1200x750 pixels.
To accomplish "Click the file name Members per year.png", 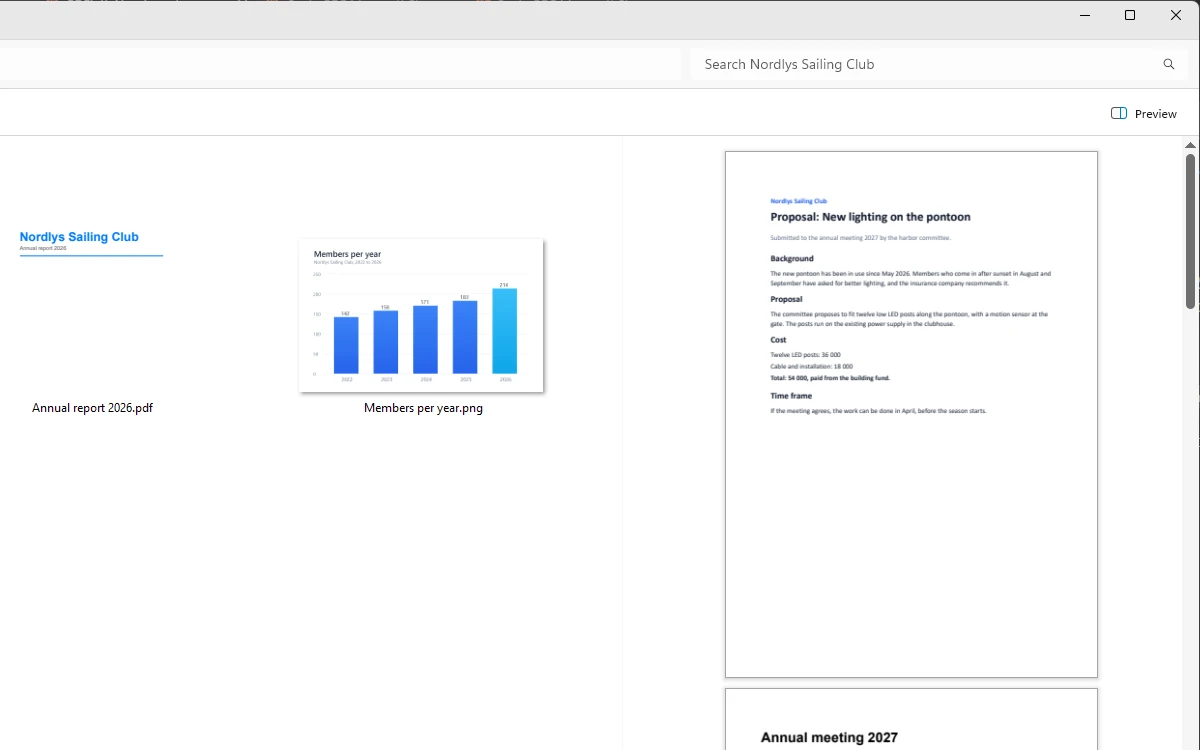I will pyautogui.click(x=423, y=408).
